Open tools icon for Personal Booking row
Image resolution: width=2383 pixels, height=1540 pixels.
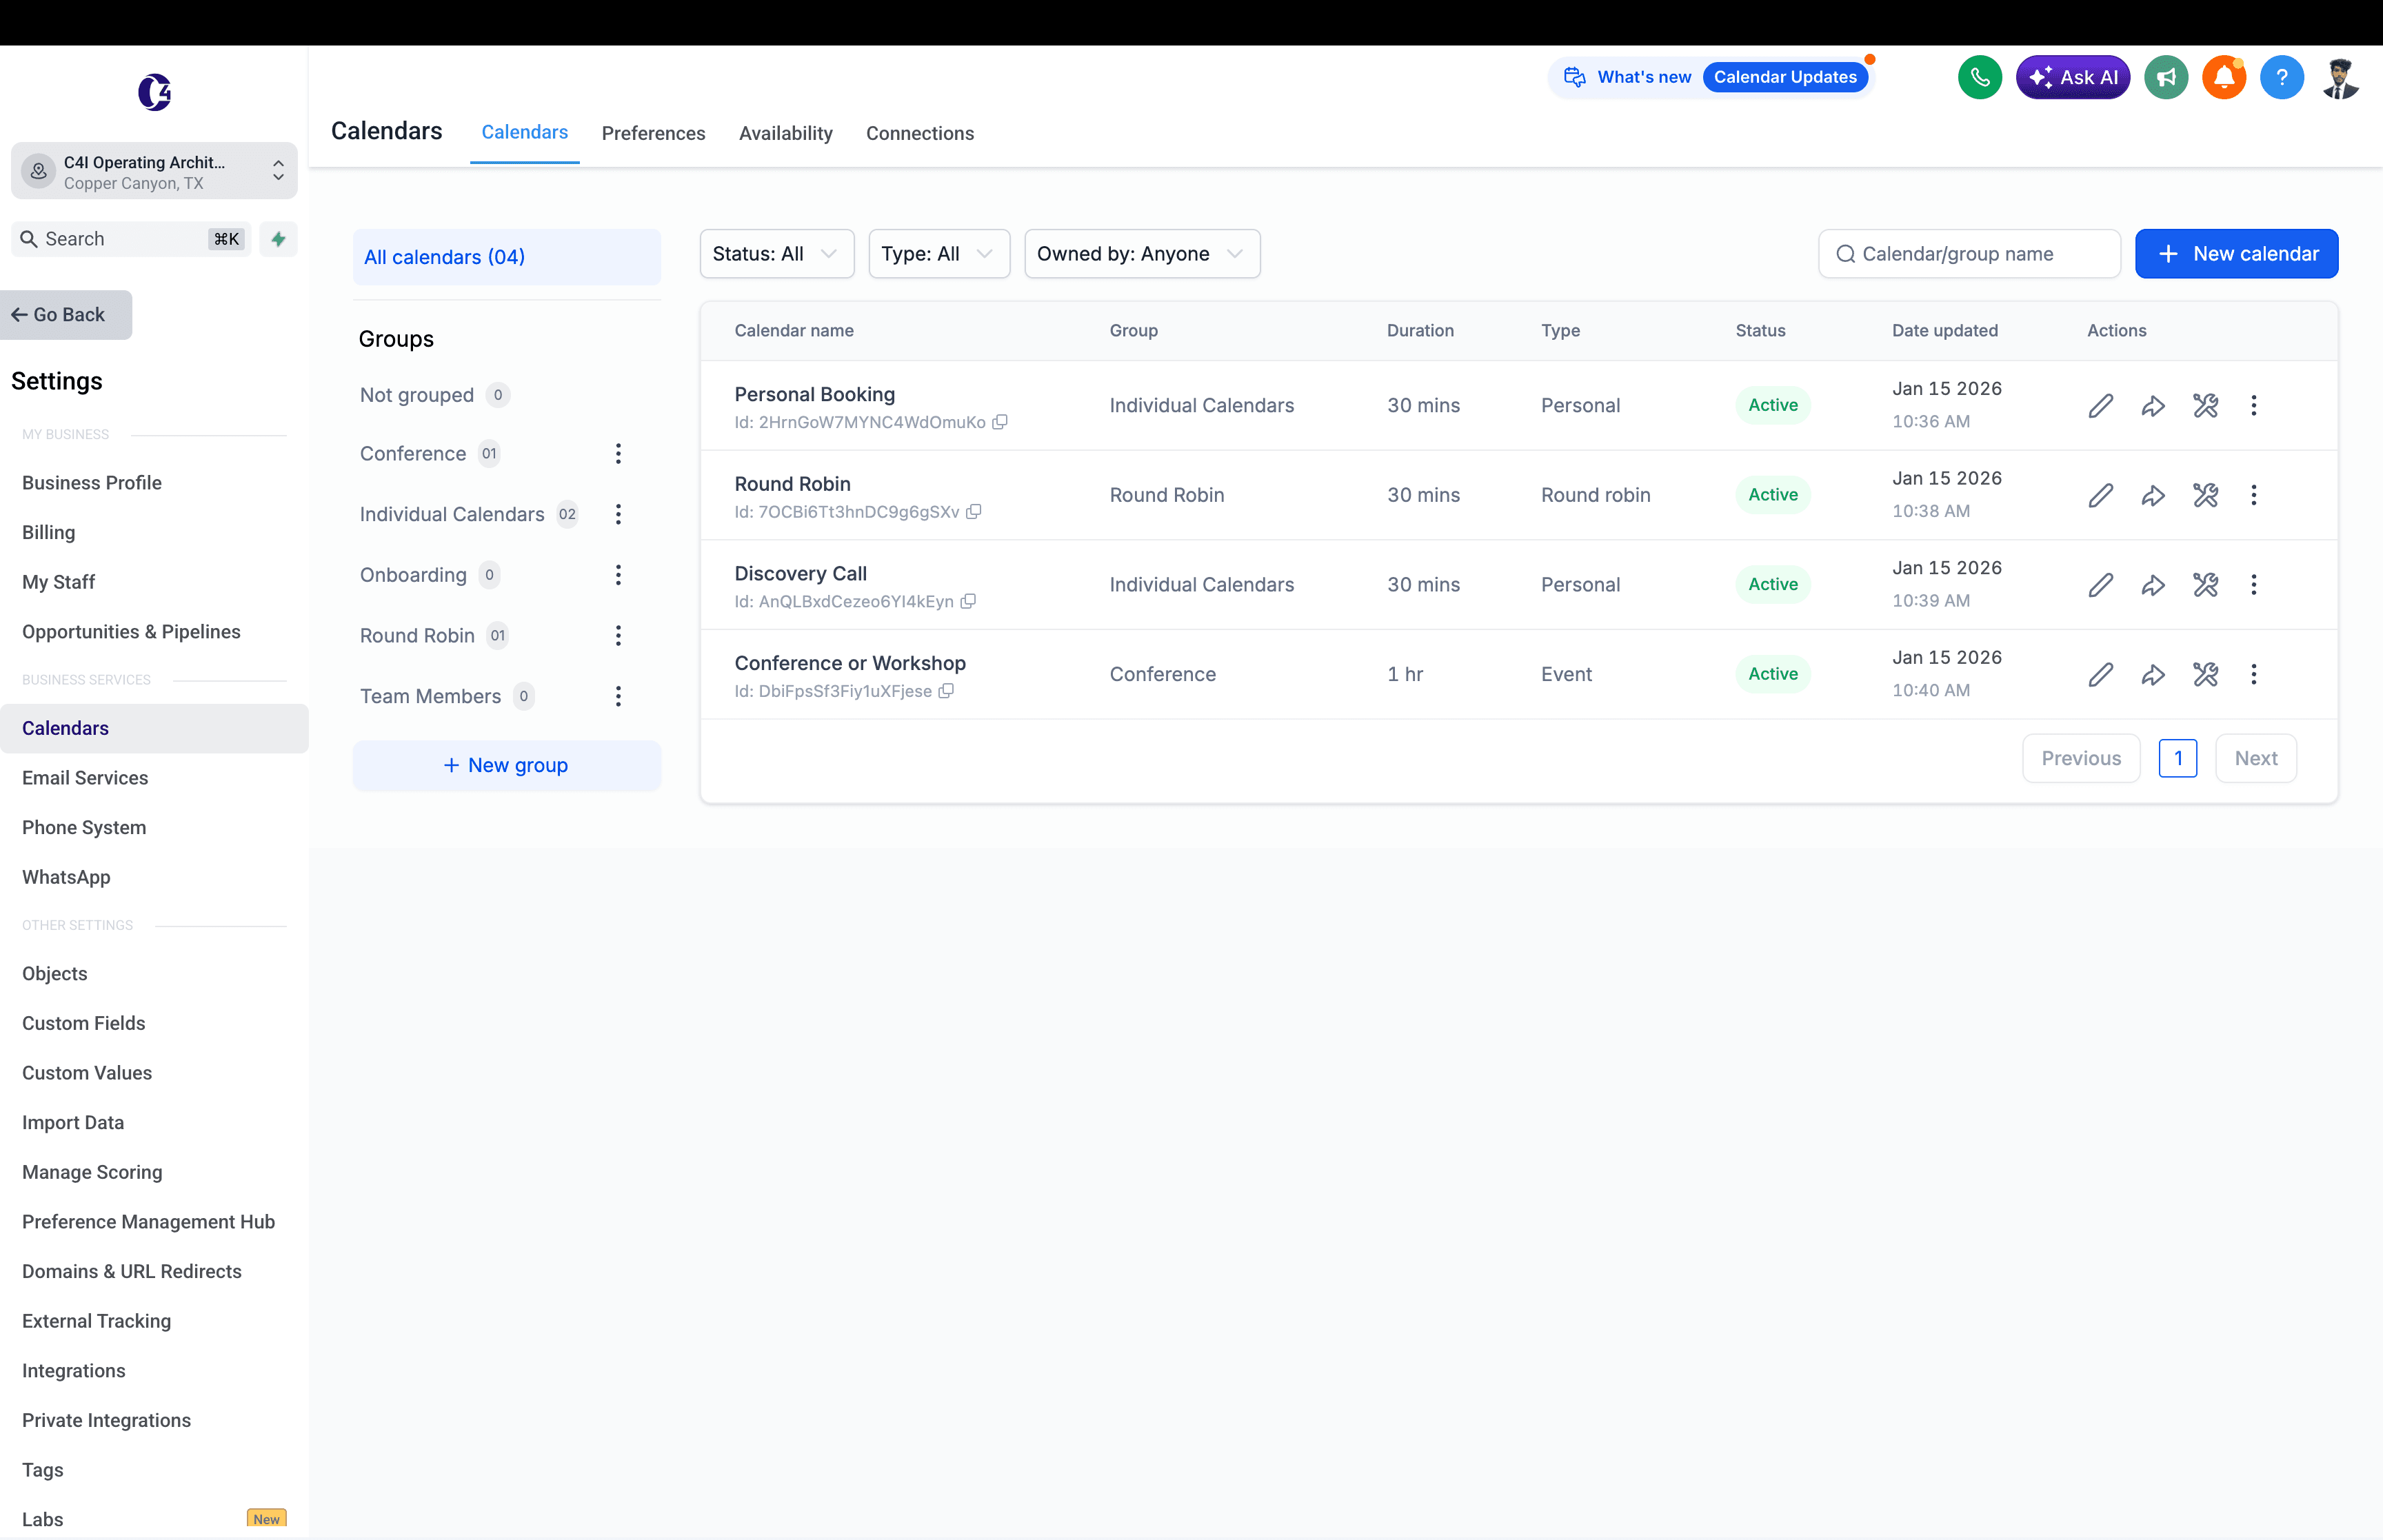pyautogui.click(x=2205, y=405)
